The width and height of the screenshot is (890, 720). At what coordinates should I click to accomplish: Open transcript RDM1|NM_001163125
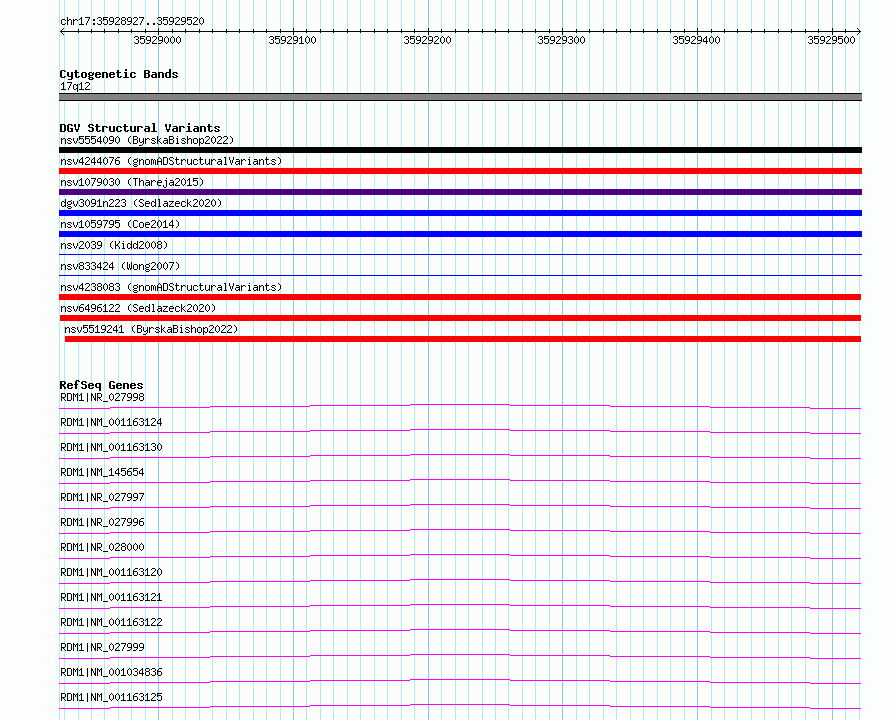[x=111, y=697]
